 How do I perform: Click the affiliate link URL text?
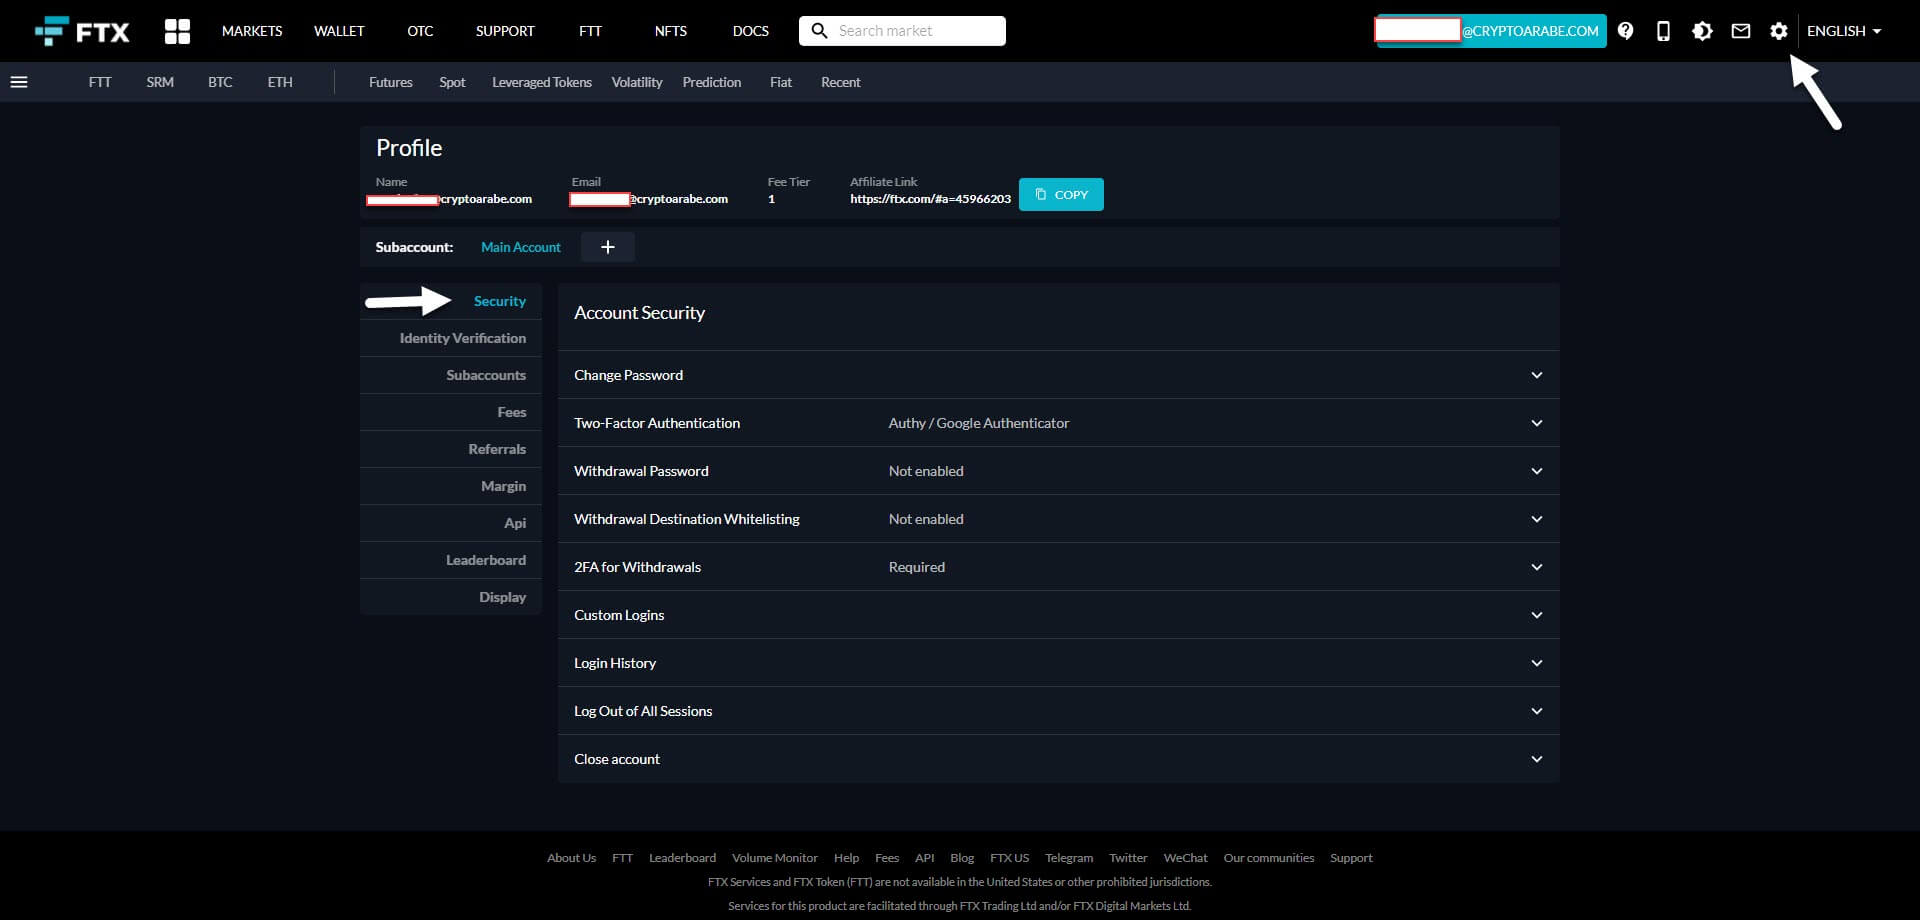tap(930, 199)
